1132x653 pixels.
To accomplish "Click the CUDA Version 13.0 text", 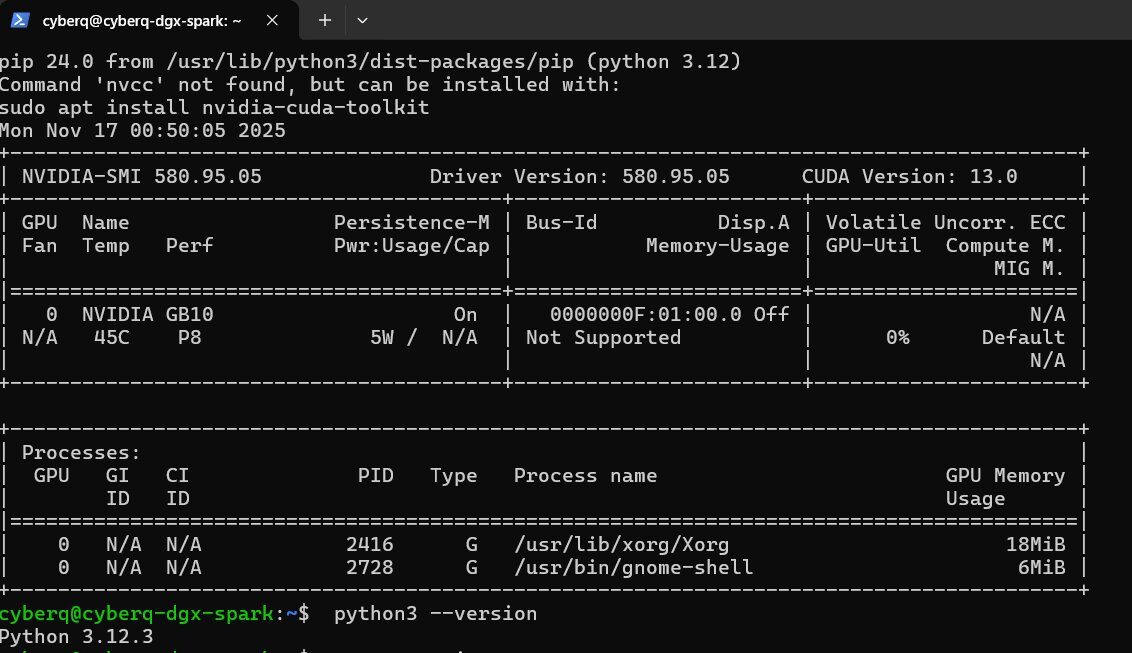I will (x=909, y=176).
